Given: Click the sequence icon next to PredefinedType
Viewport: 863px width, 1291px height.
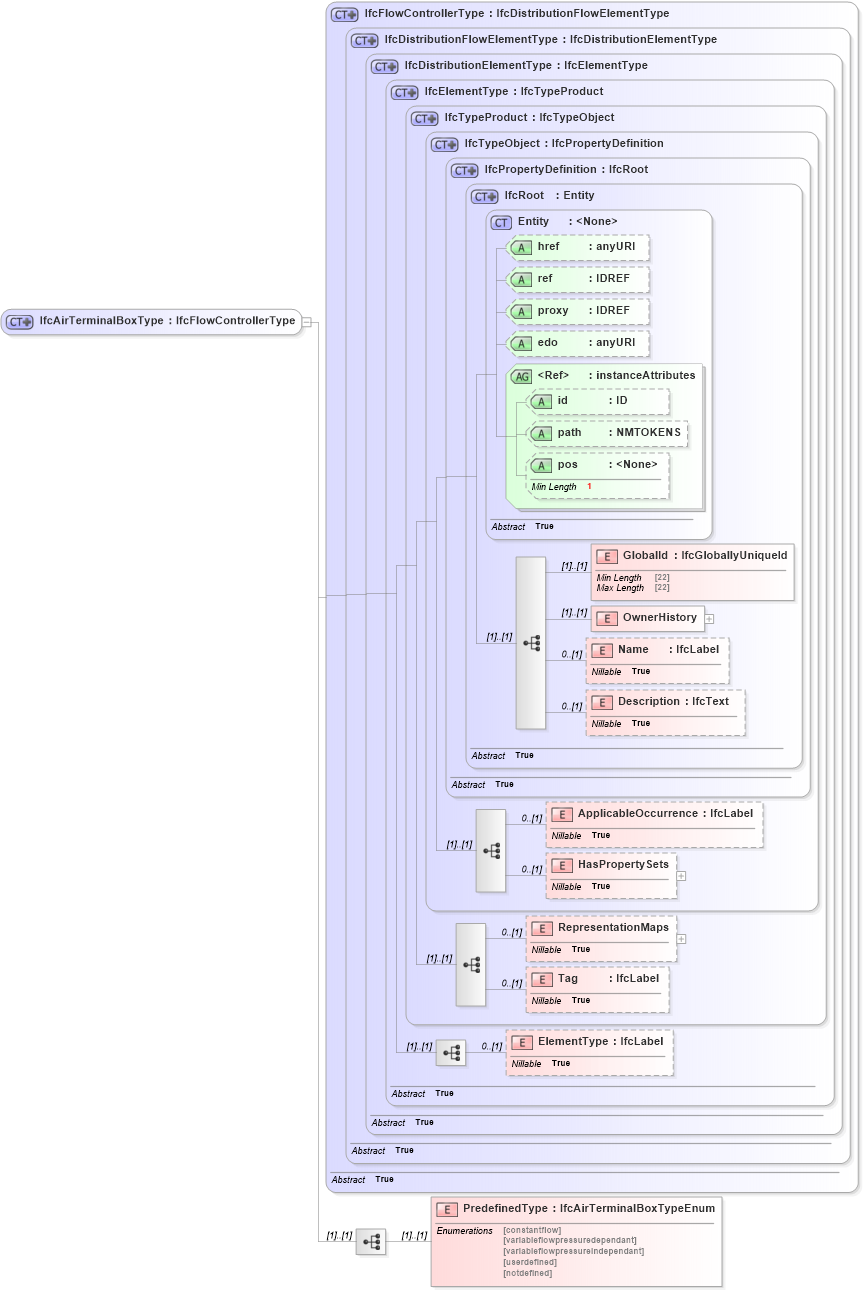Looking at the screenshot, I should tap(370, 1240).
